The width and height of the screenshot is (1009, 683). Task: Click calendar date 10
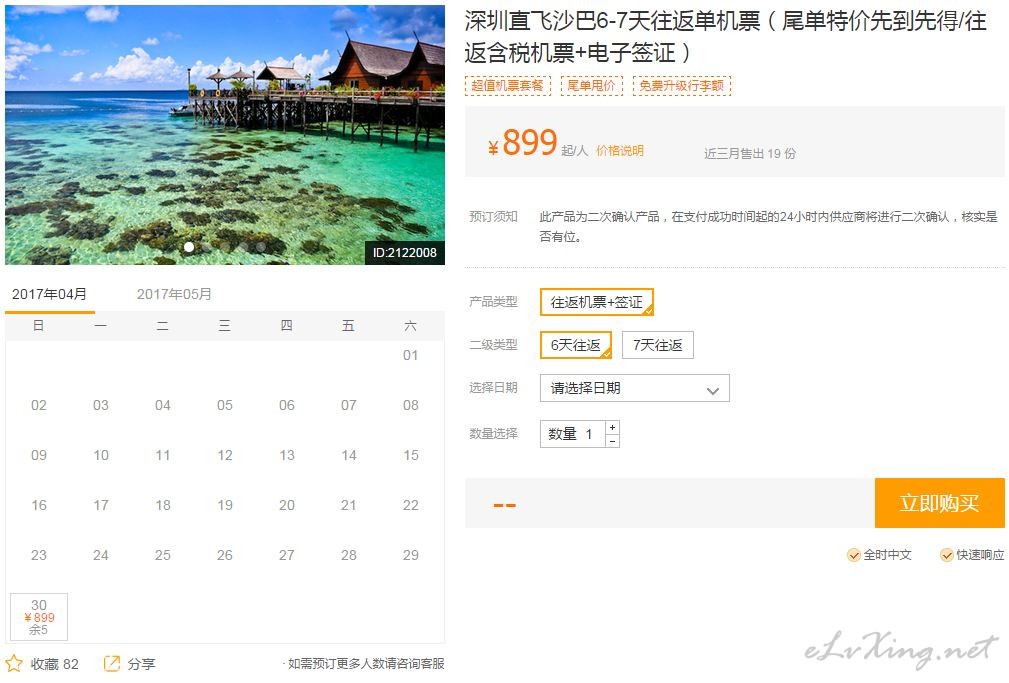coord(101,455)
